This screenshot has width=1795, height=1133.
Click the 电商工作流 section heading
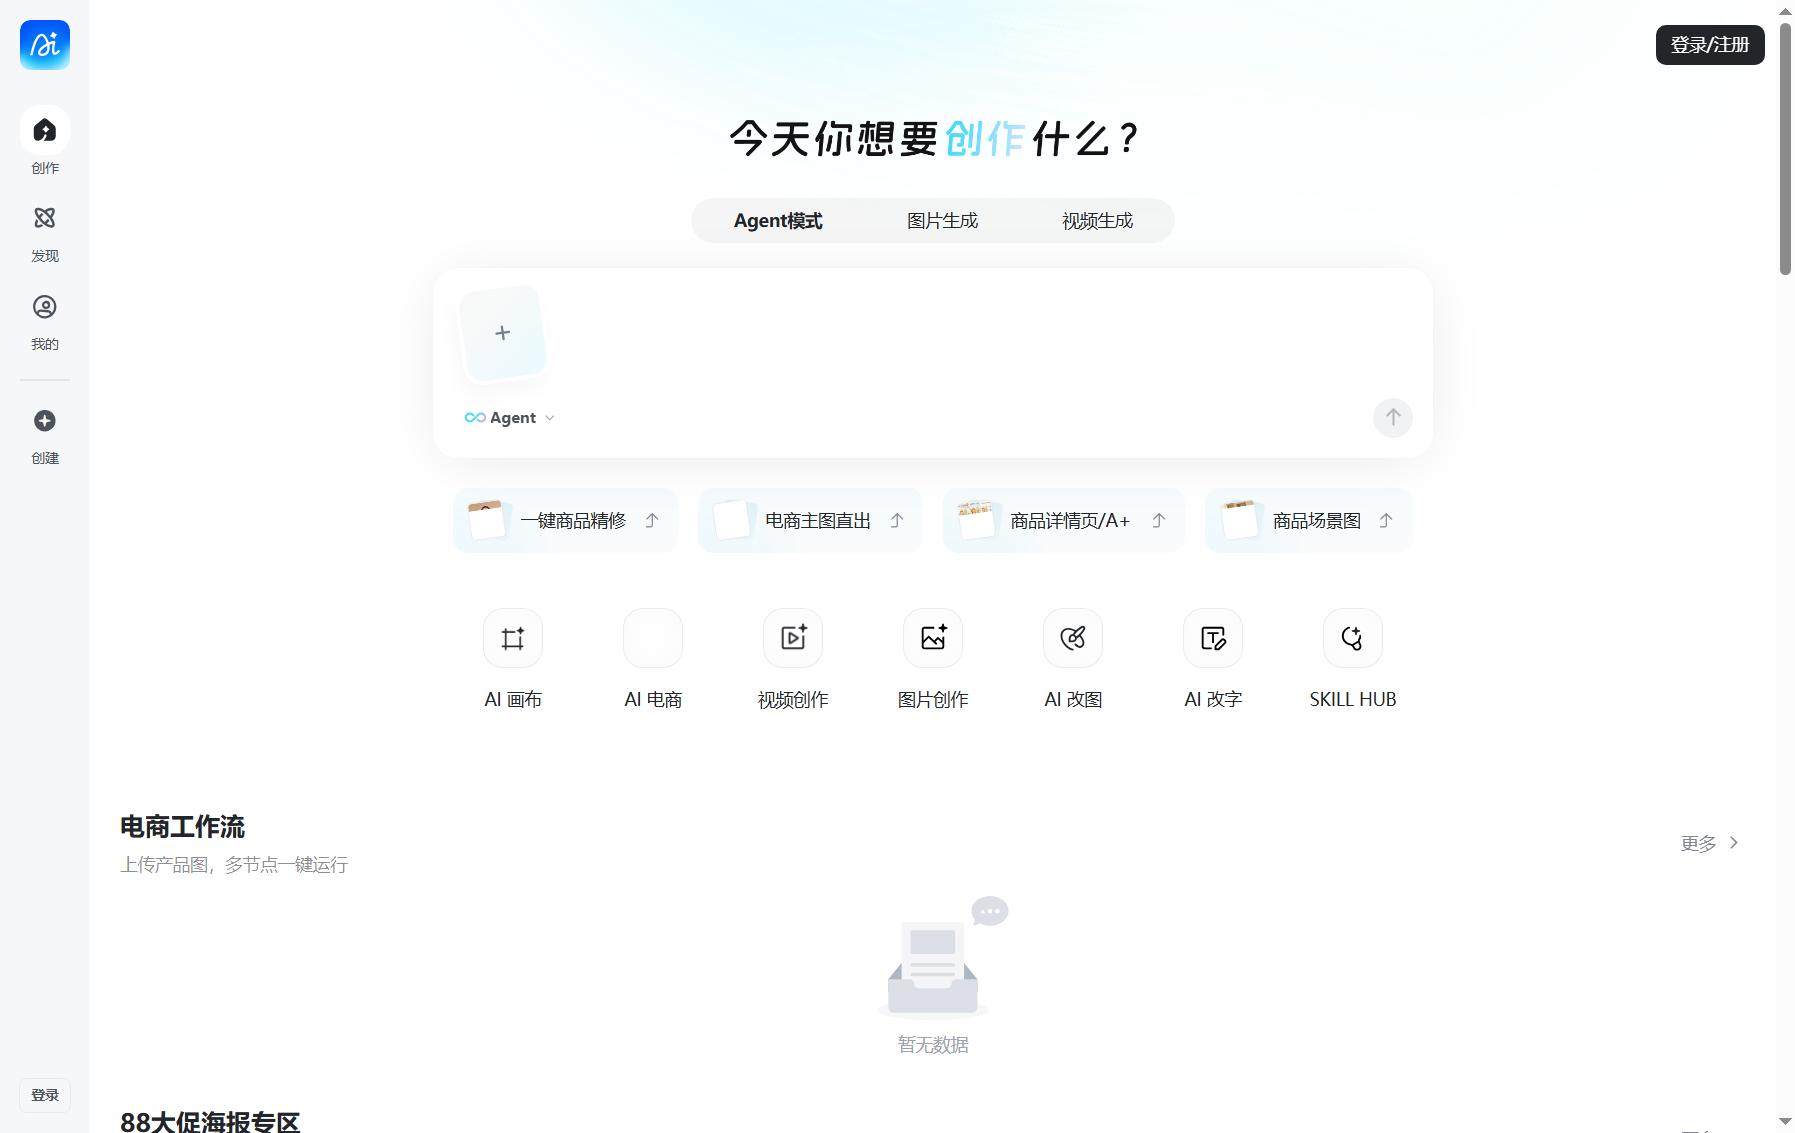(x=182, y=827)
